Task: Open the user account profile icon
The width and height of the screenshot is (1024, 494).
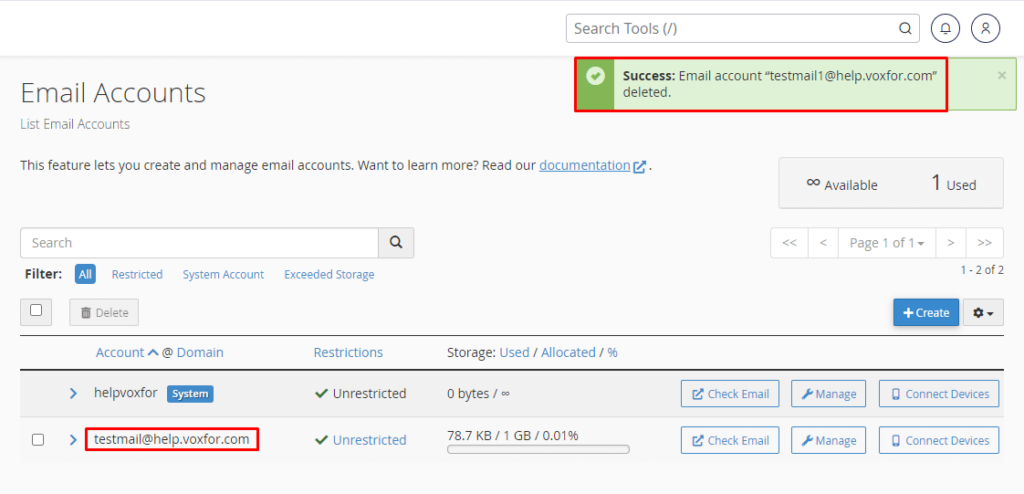Action: tap(985, 29)
